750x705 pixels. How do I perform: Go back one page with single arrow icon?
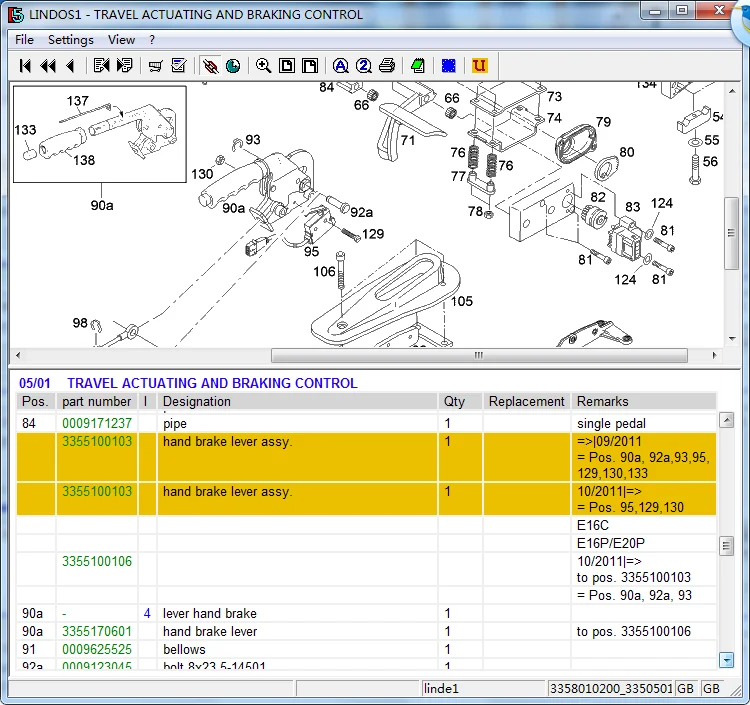click(x=70, y=66)
